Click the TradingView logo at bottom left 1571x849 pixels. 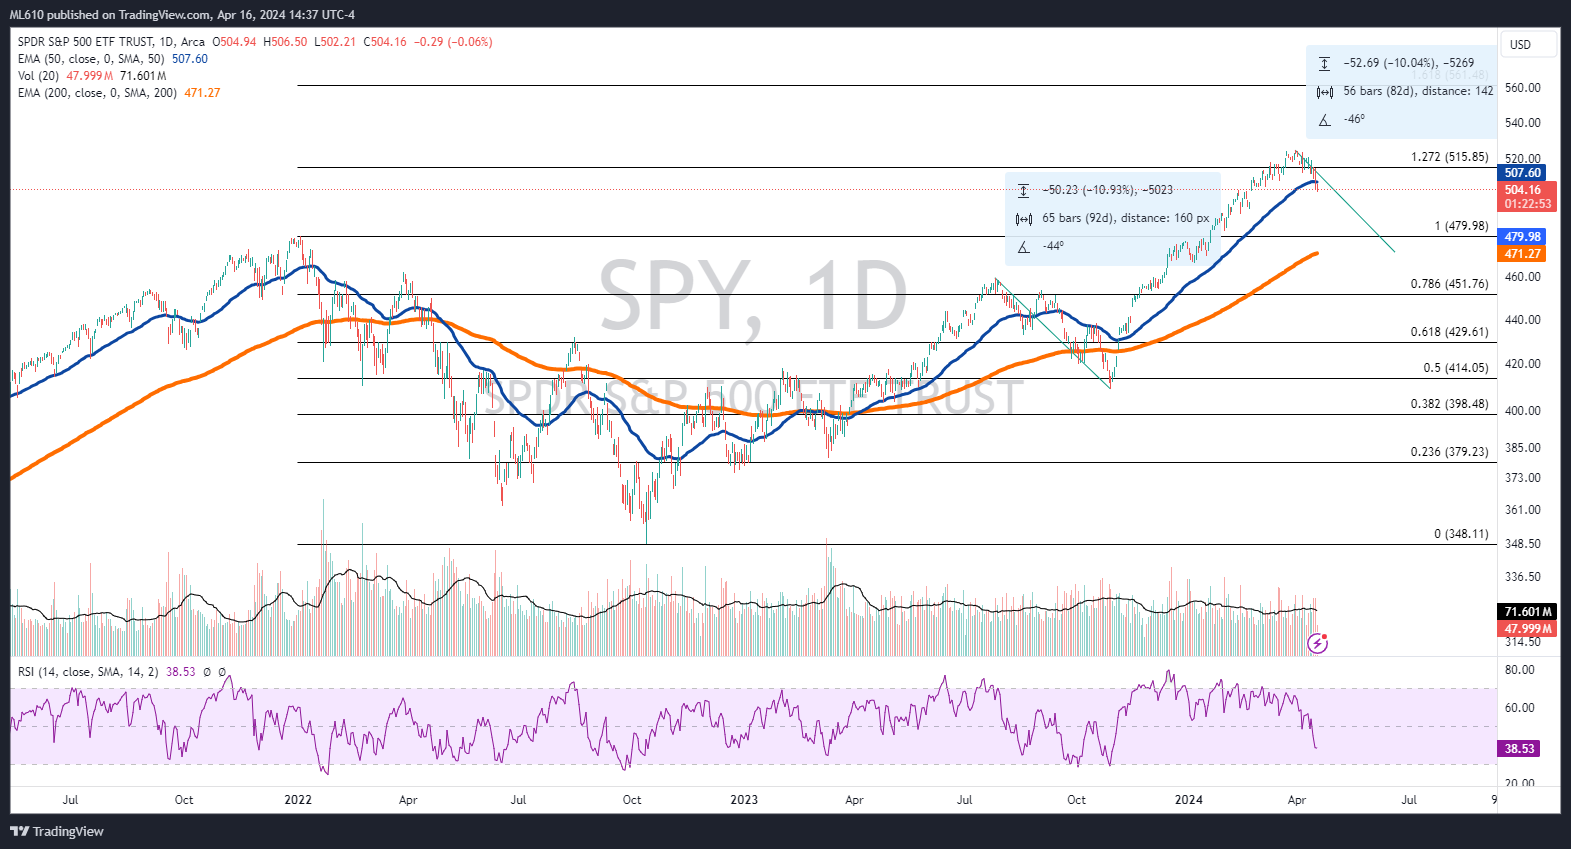coord(57,831)
